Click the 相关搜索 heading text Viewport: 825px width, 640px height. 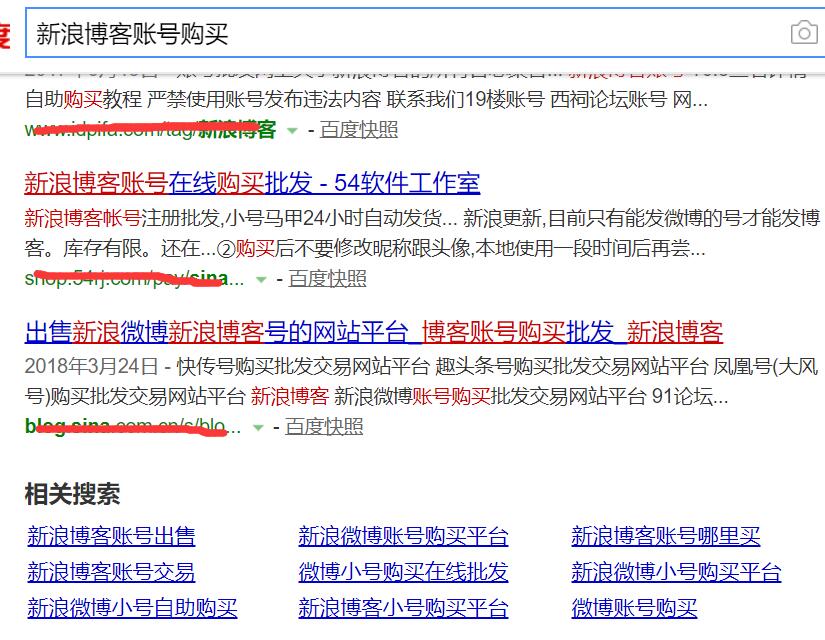(73, 494)
